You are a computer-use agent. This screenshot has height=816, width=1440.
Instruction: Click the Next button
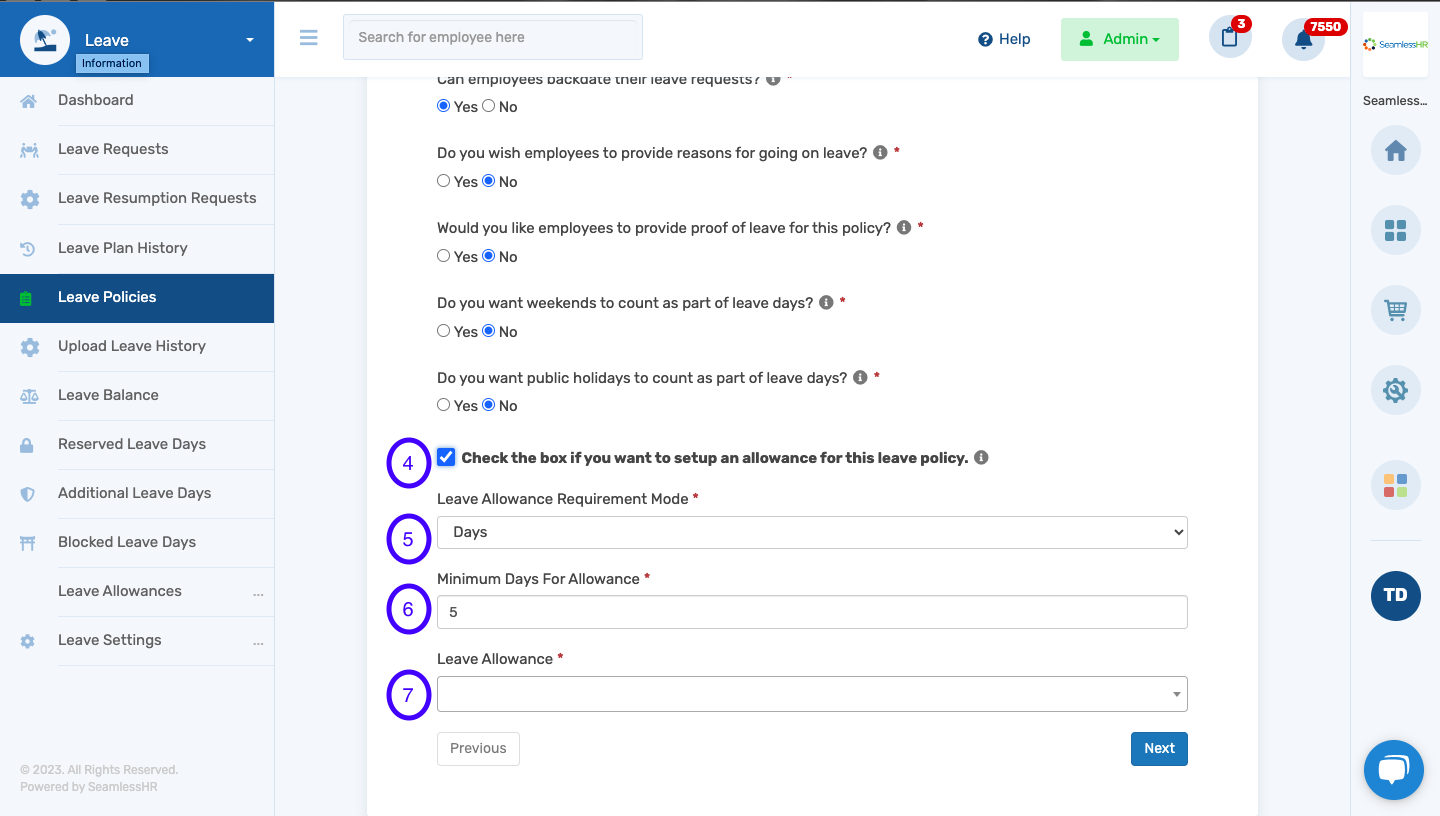[x=1158, y=748]
